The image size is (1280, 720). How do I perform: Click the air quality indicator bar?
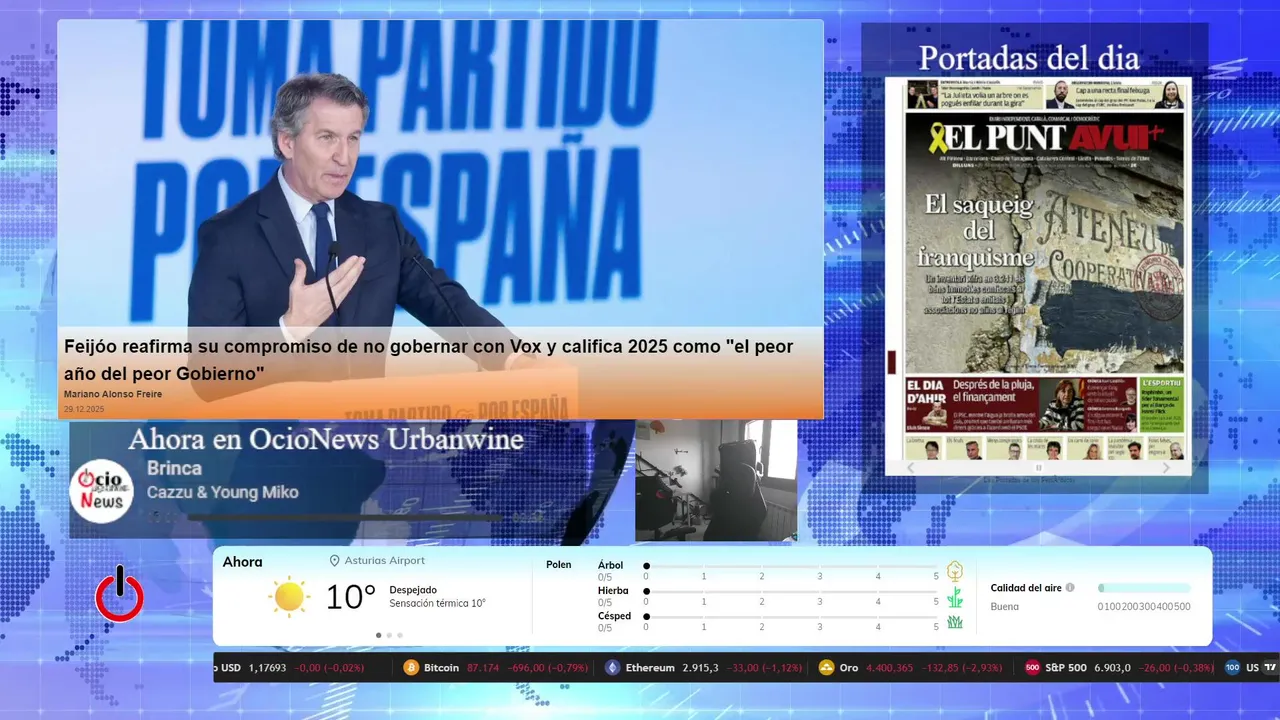(1144, 588)
